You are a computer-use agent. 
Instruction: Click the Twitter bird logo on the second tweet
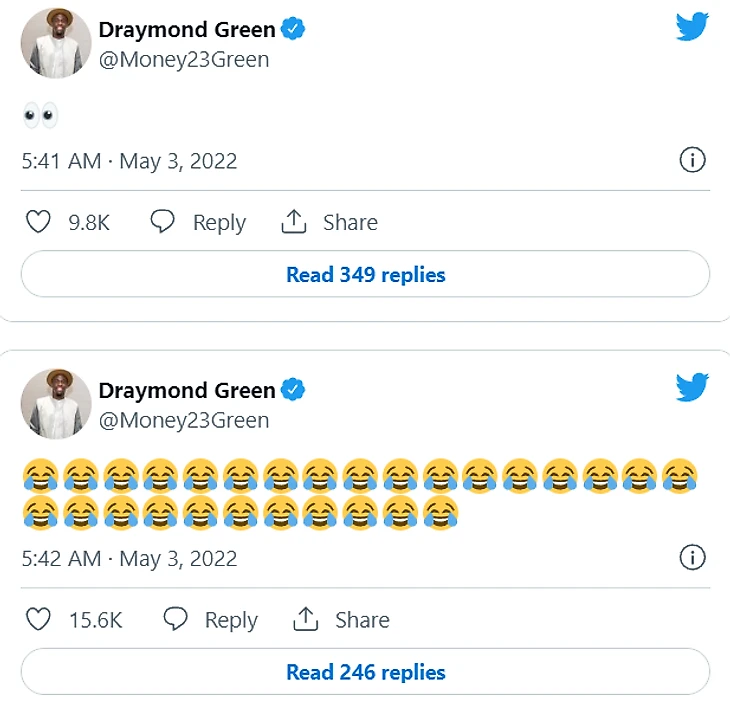[692, 387]
